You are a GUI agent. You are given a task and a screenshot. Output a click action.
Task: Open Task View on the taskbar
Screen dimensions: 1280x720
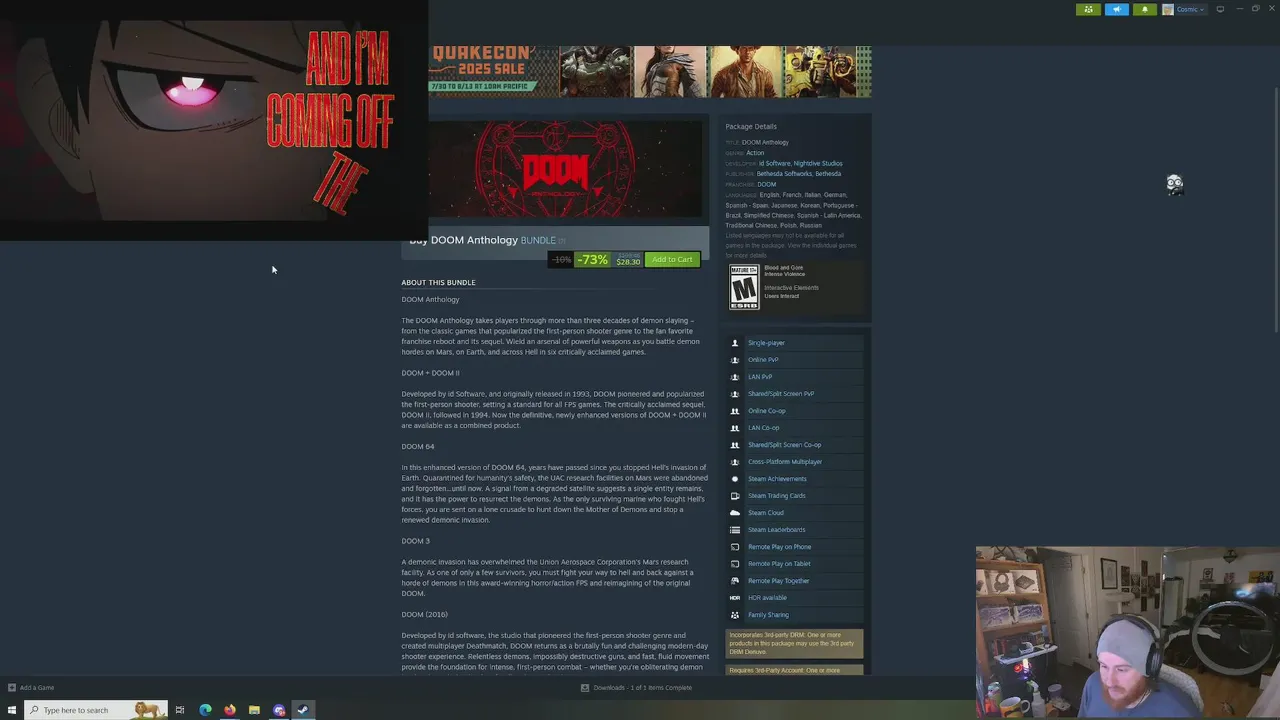click(180, 710)
